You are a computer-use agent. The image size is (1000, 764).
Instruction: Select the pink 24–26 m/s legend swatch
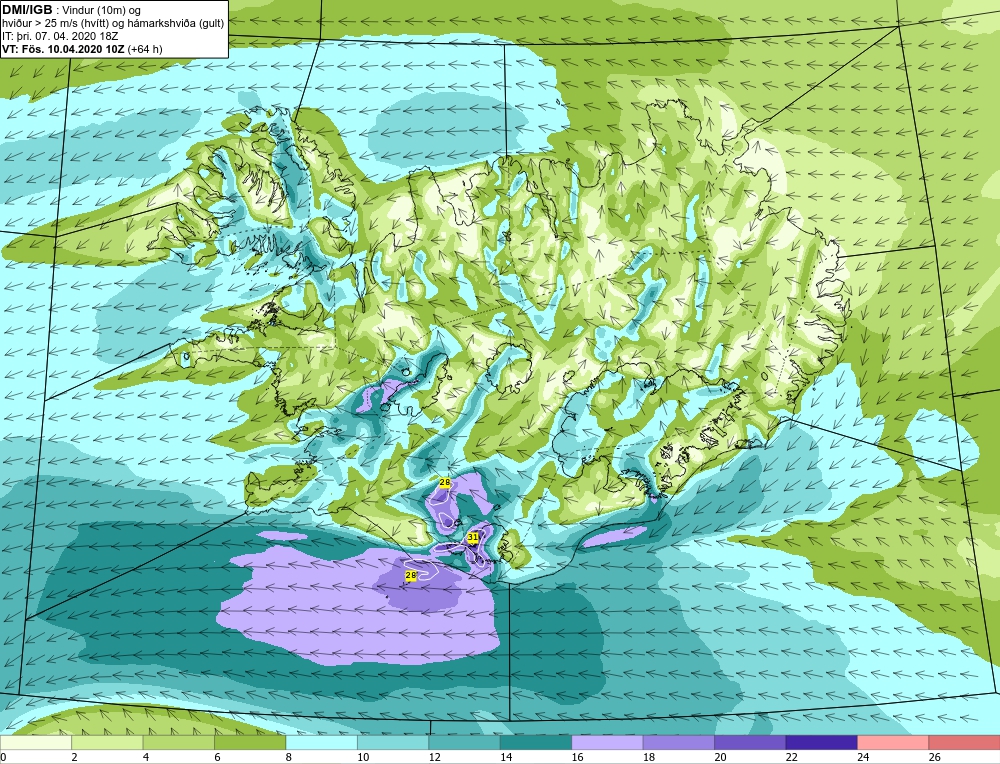pos(893,742)
